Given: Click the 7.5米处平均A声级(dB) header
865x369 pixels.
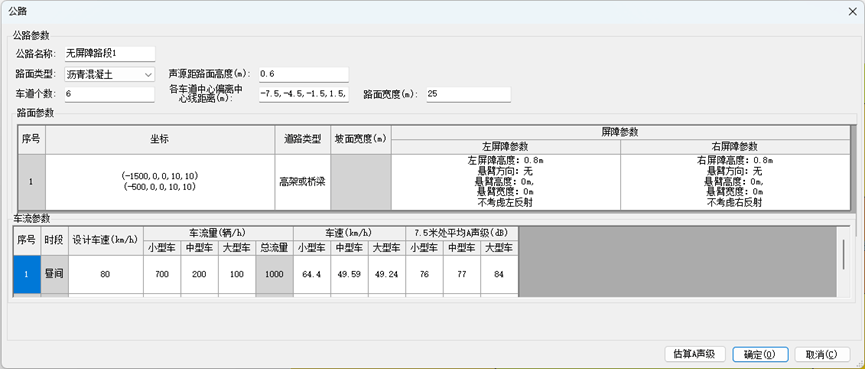Looking at the screenshot, I should 462,233.
